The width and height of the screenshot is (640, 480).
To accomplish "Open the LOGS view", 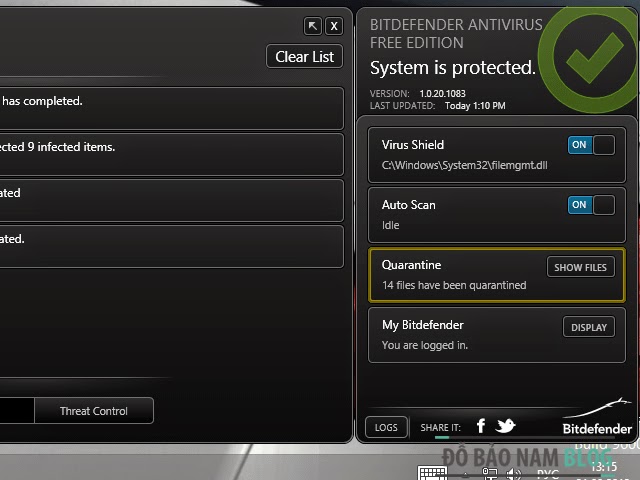I will pyautogui.click(x=386, y=427).
